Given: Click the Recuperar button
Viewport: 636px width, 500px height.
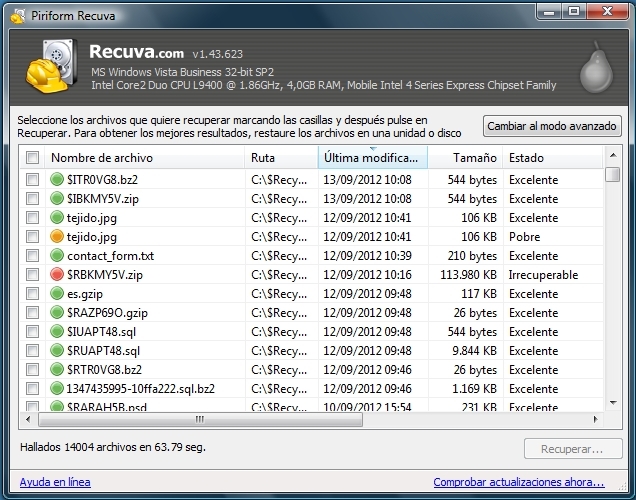Looking at the screenshot, I should click(x=573, y=449).
